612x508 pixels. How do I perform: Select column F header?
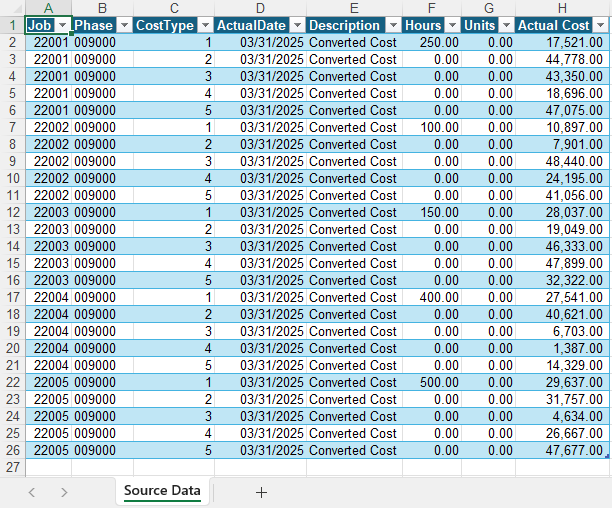point(432,8)
